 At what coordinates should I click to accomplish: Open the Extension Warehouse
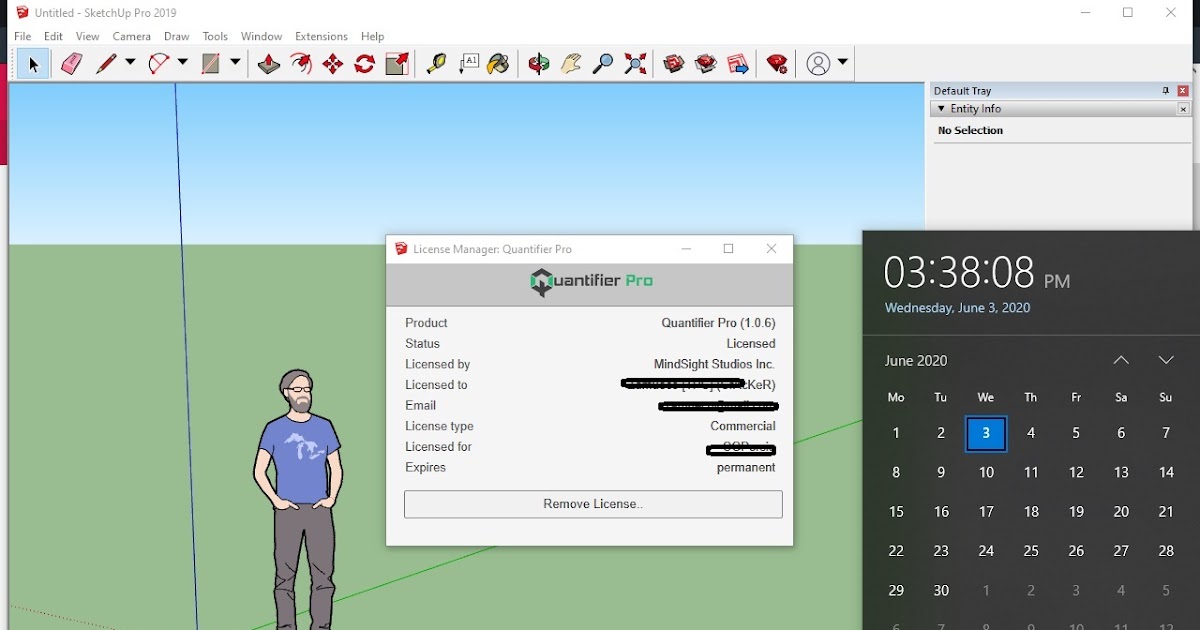click(x=706, y=64)
